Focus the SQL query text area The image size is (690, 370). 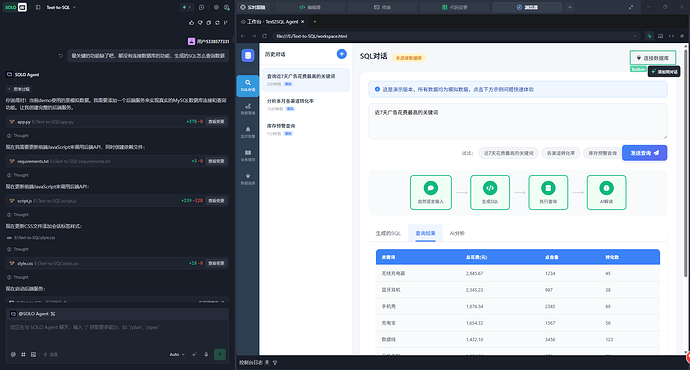point(518,121)
